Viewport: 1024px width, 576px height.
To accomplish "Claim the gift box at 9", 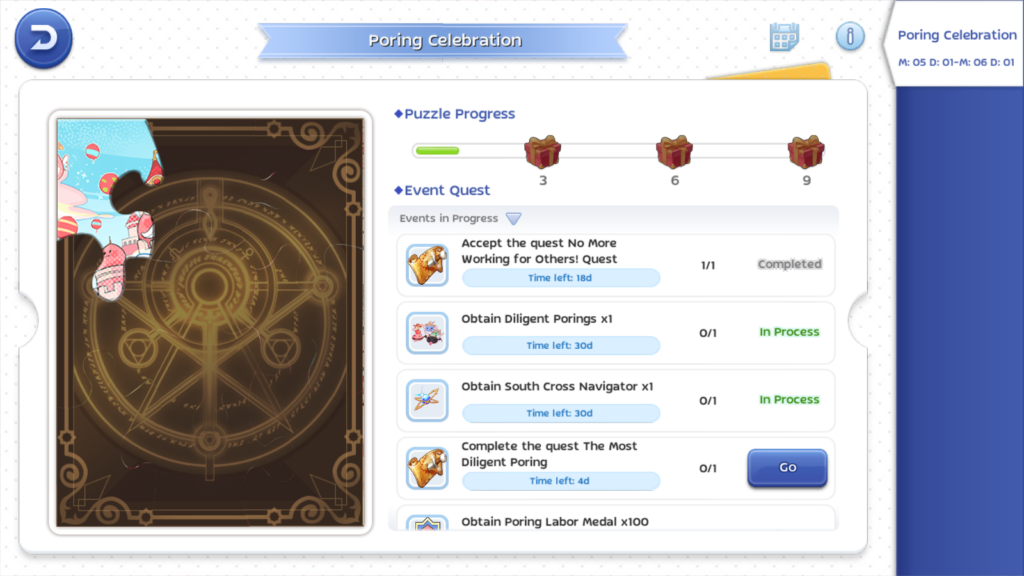I will [806, 152].
